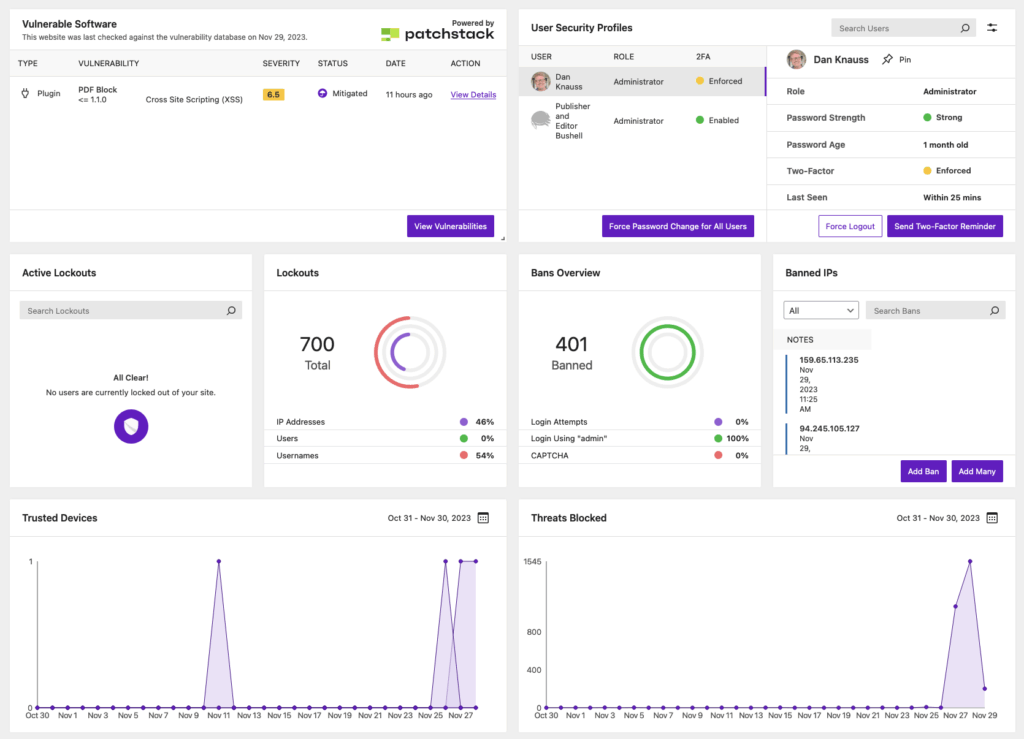
Task: Click the 6.5 severity badge
Action: [274, 95]
